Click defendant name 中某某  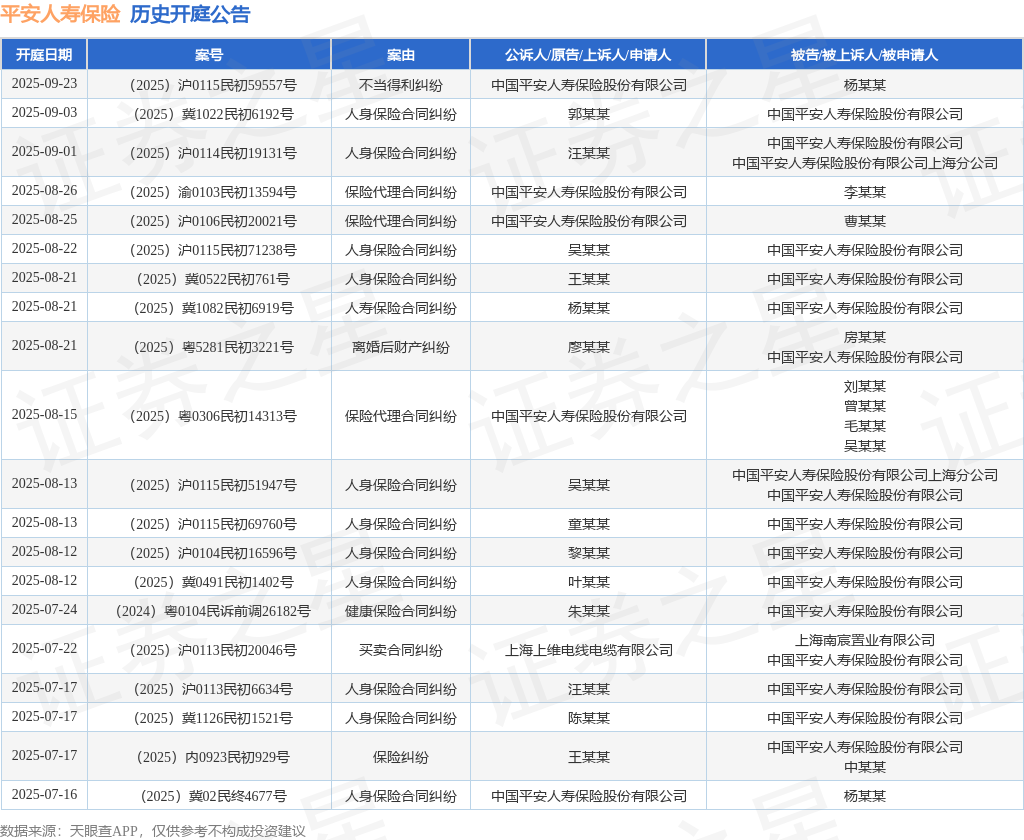click(865, 767)
